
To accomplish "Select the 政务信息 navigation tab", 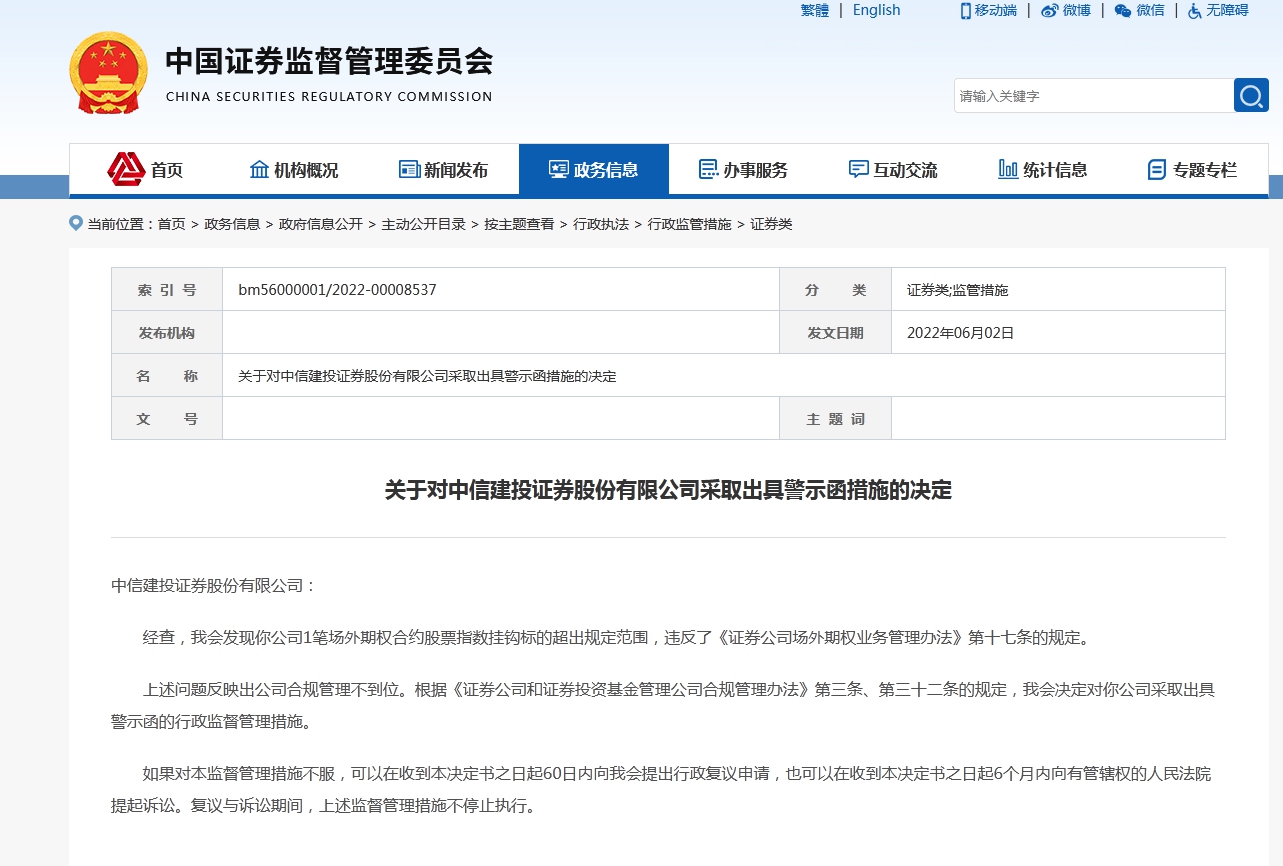I will pos(594,170).
